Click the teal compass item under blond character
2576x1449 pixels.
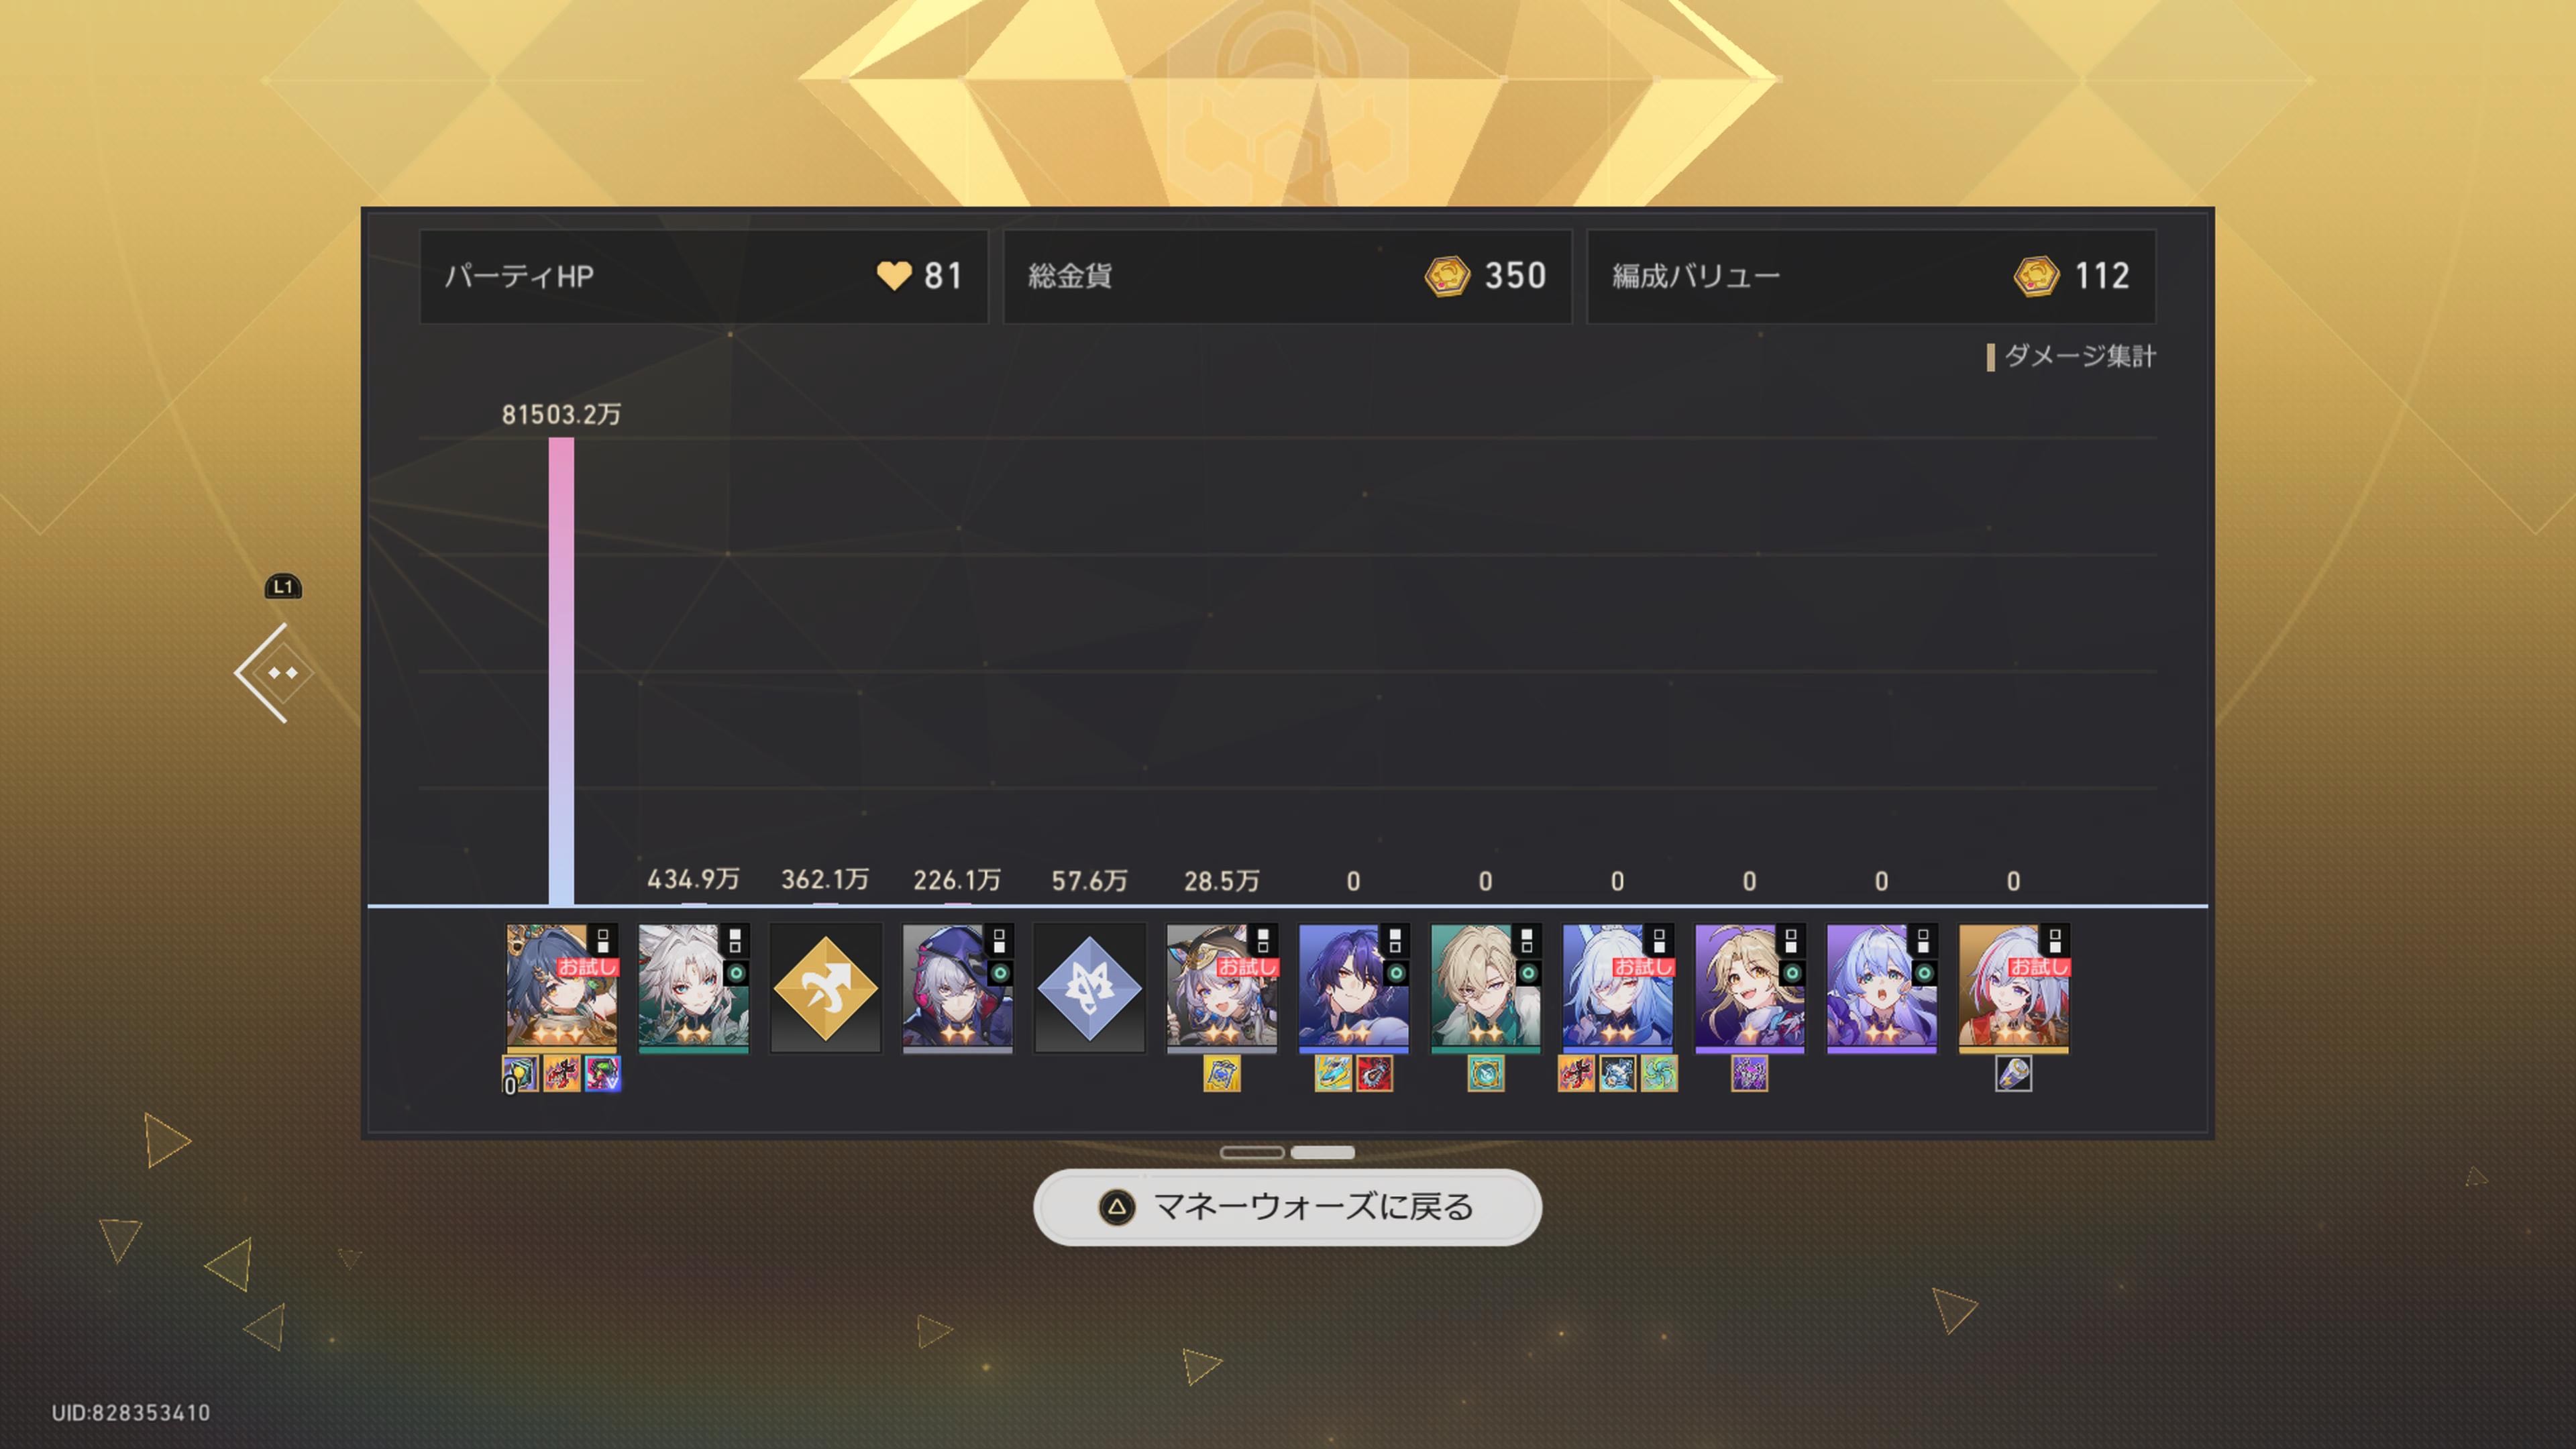(1485, 1074)
